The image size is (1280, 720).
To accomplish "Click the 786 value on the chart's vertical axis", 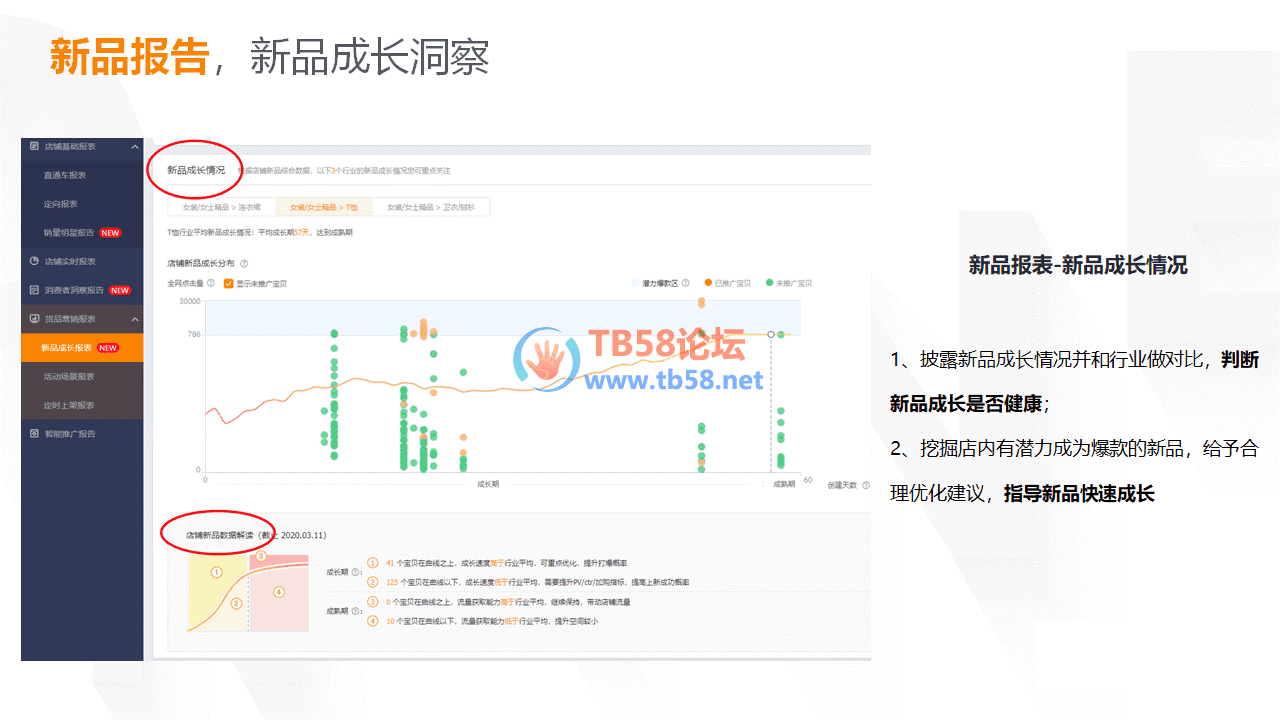I will (x=194, y=334).
